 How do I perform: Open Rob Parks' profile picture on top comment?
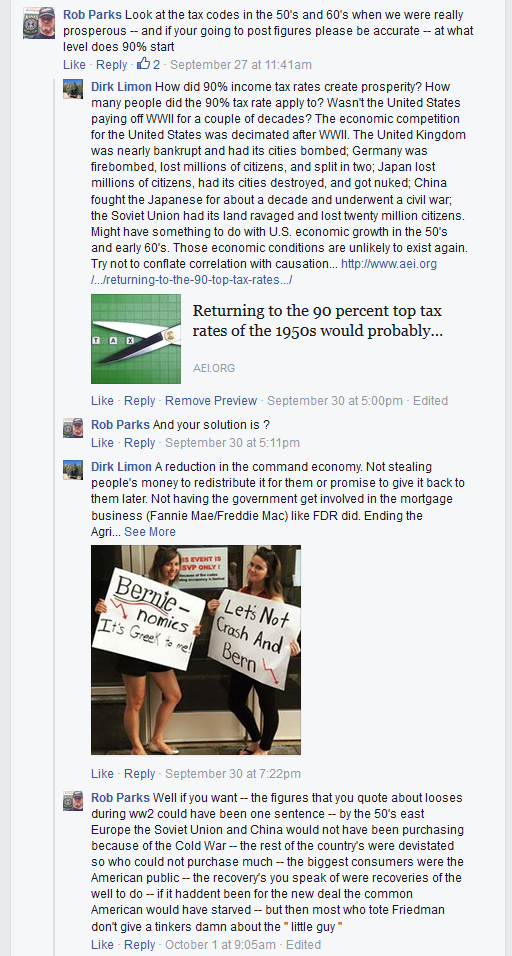click(x=39, y=23)
